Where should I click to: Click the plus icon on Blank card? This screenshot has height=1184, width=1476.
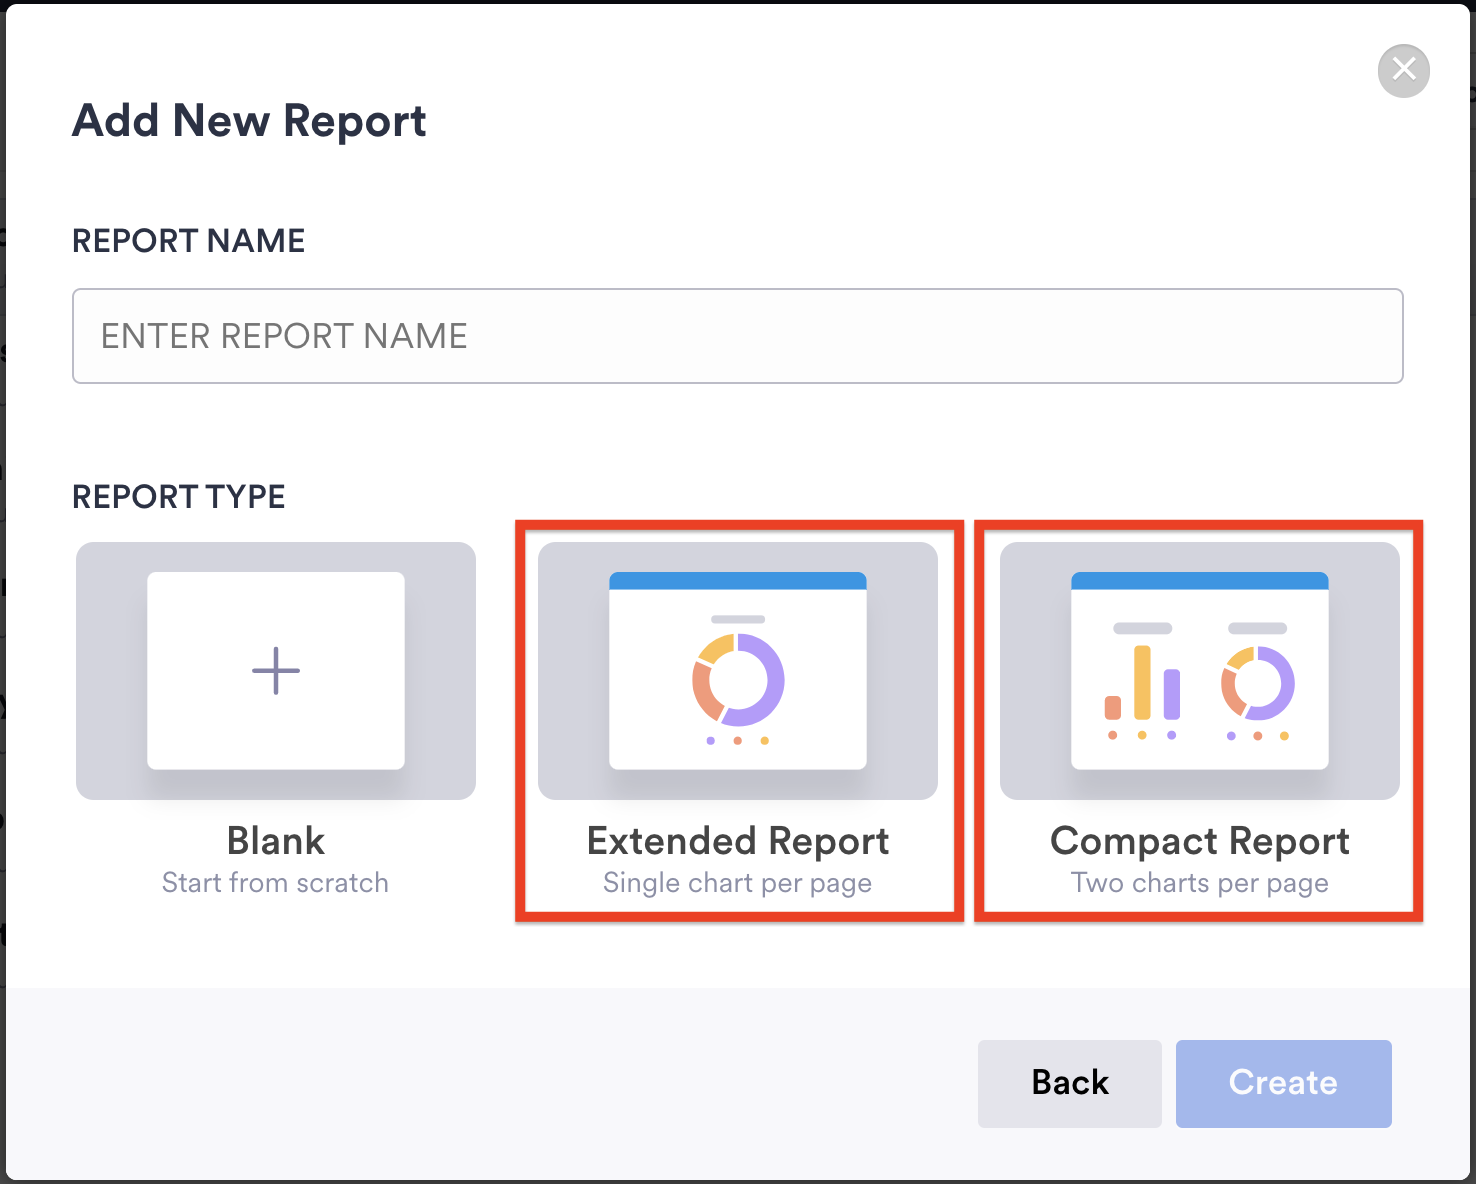[x=276, y=670]
